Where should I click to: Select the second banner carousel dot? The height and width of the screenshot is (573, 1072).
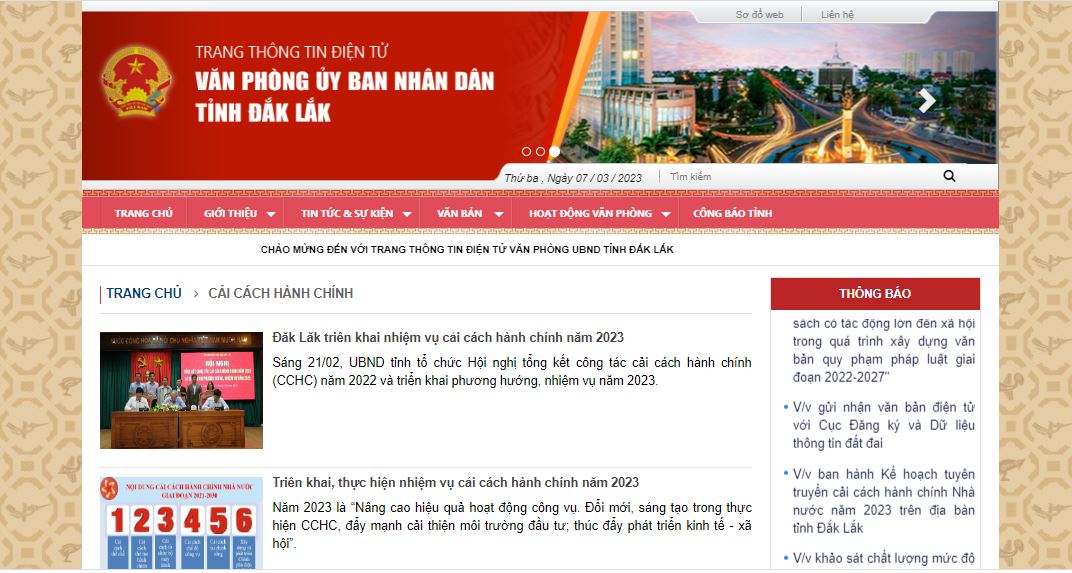click(x=541, y=152)
